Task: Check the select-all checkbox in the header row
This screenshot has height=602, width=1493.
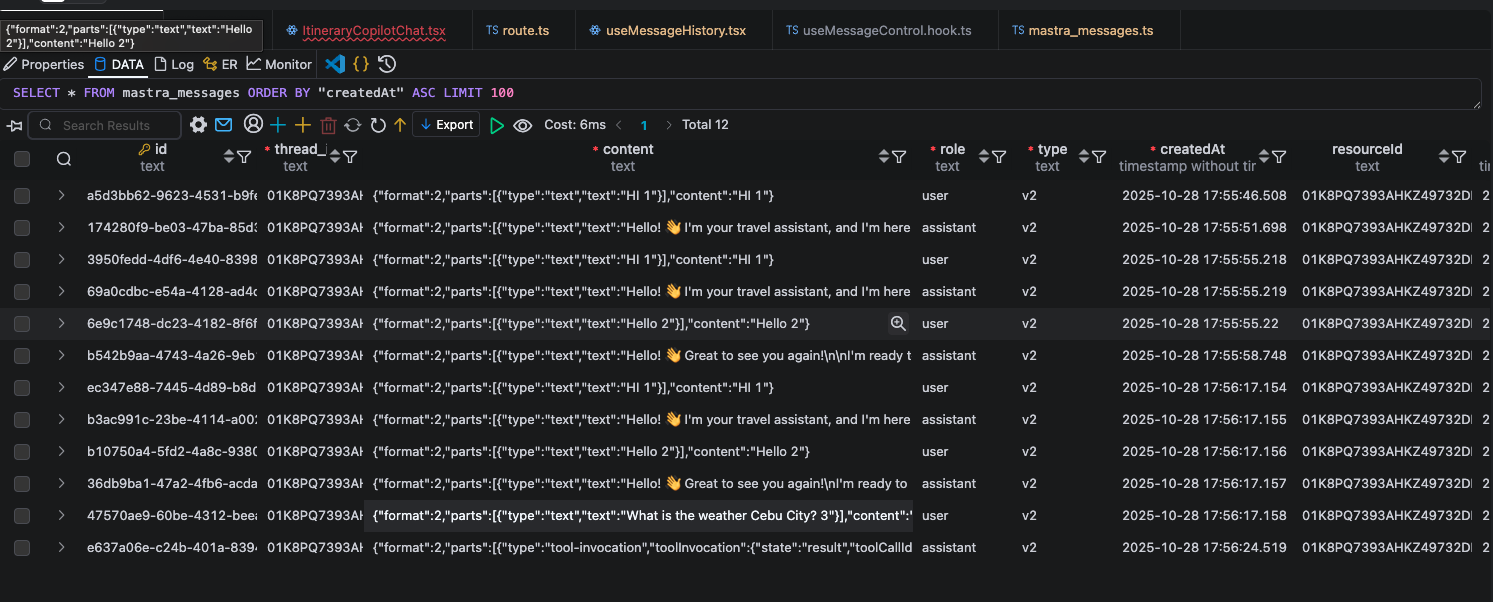Action: pos(22,158)
